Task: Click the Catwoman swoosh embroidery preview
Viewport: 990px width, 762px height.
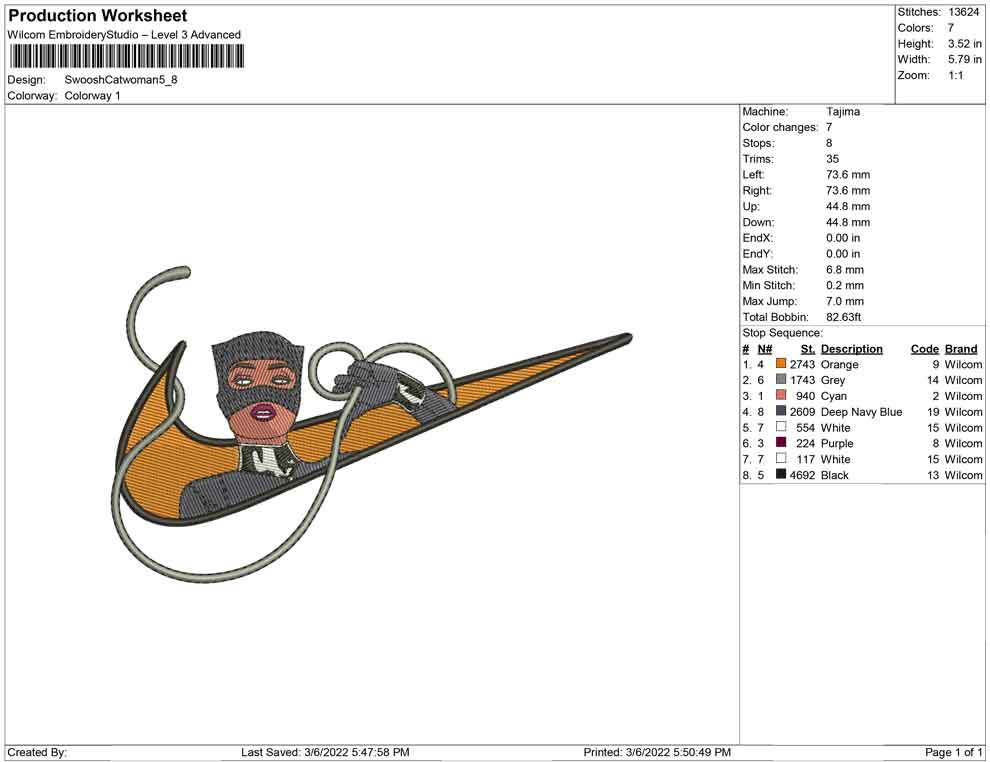Action: pos(371,424)
